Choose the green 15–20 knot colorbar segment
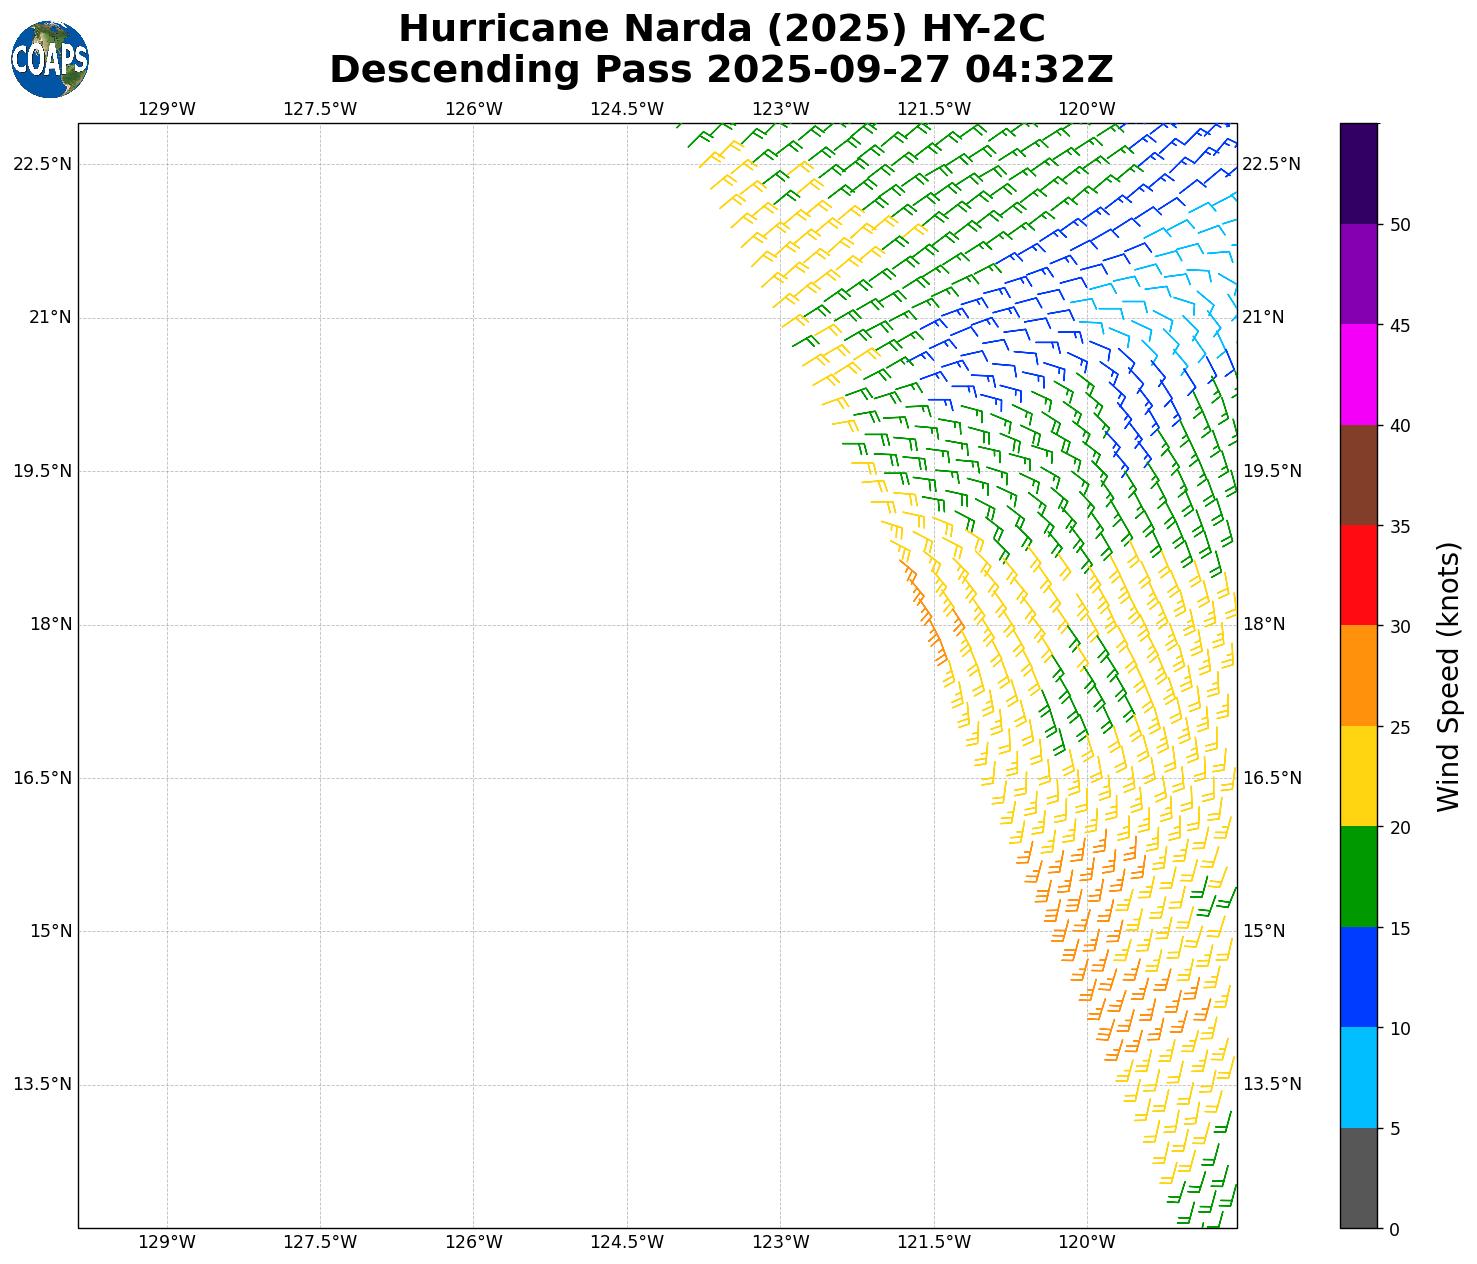Image resolution: width=1477 pixels, height=1264 pixels. click(1358, 877)
